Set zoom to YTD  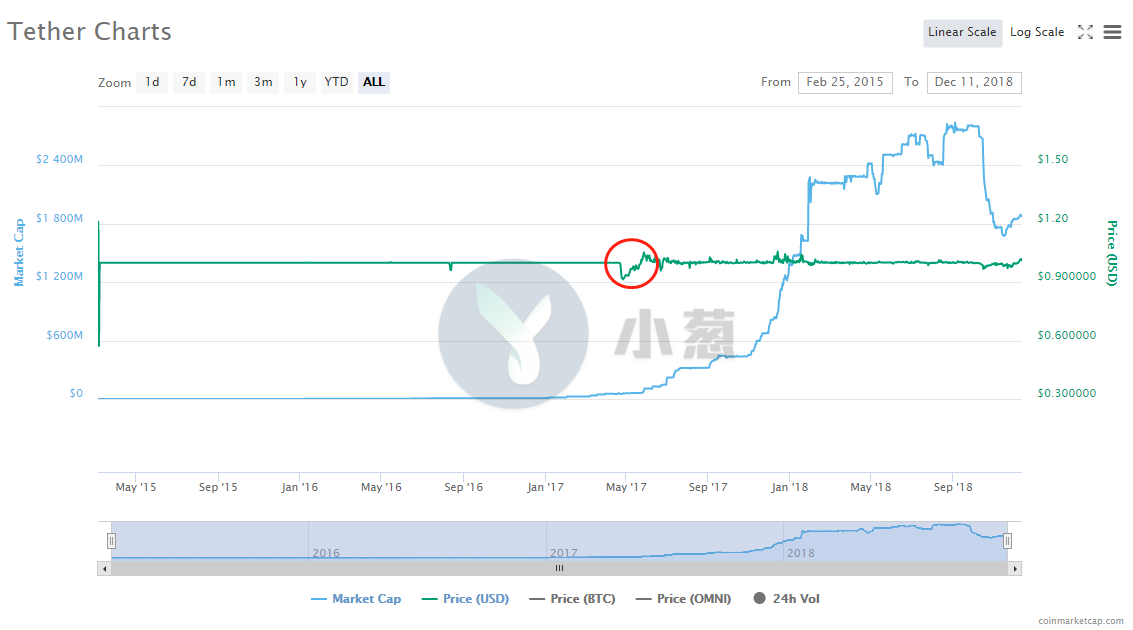336,82
